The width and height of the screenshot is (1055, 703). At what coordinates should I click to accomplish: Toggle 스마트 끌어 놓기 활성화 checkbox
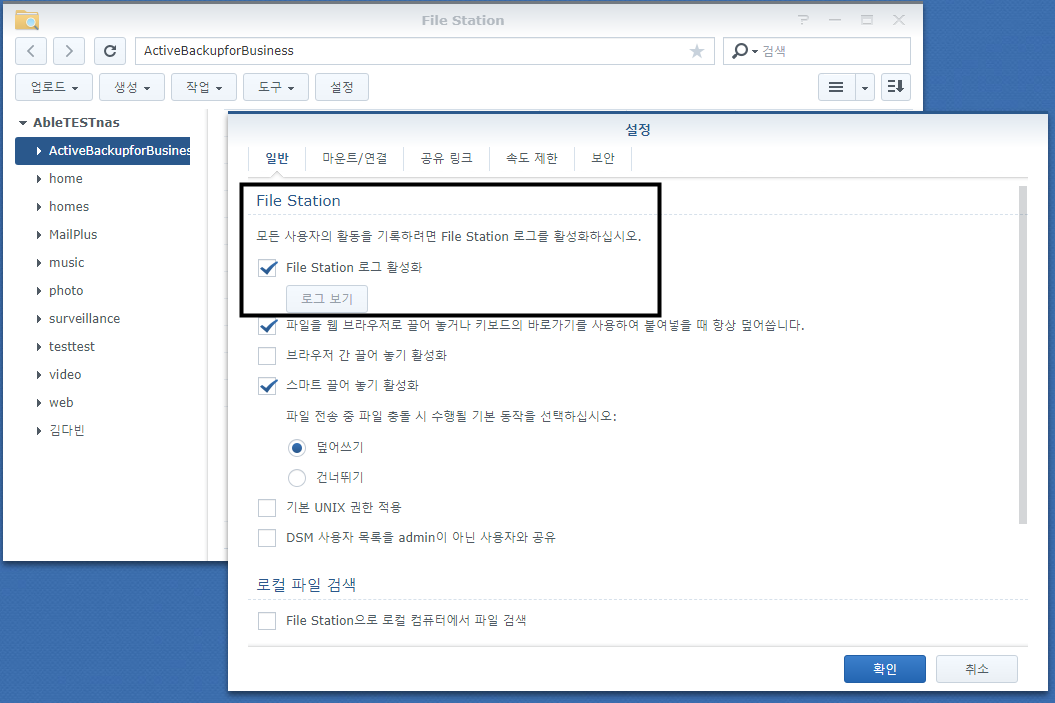point(267,385)
